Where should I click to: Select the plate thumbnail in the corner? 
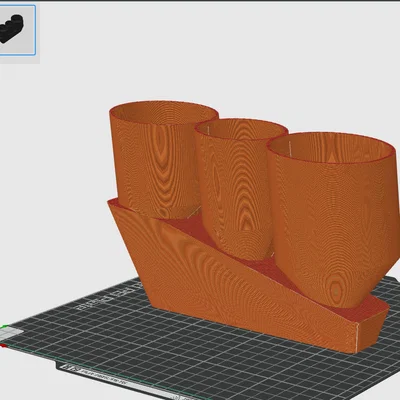17,30
